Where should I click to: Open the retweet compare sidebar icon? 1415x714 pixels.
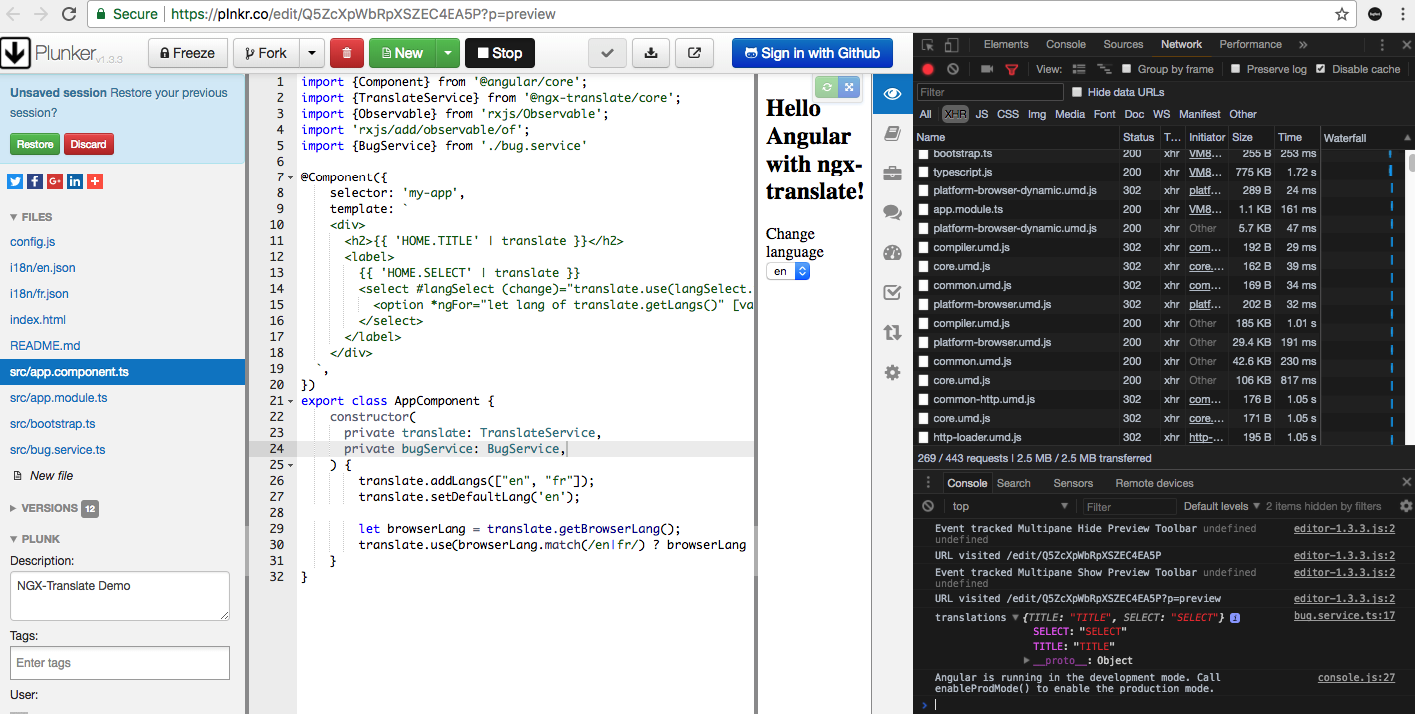point(892,333)
